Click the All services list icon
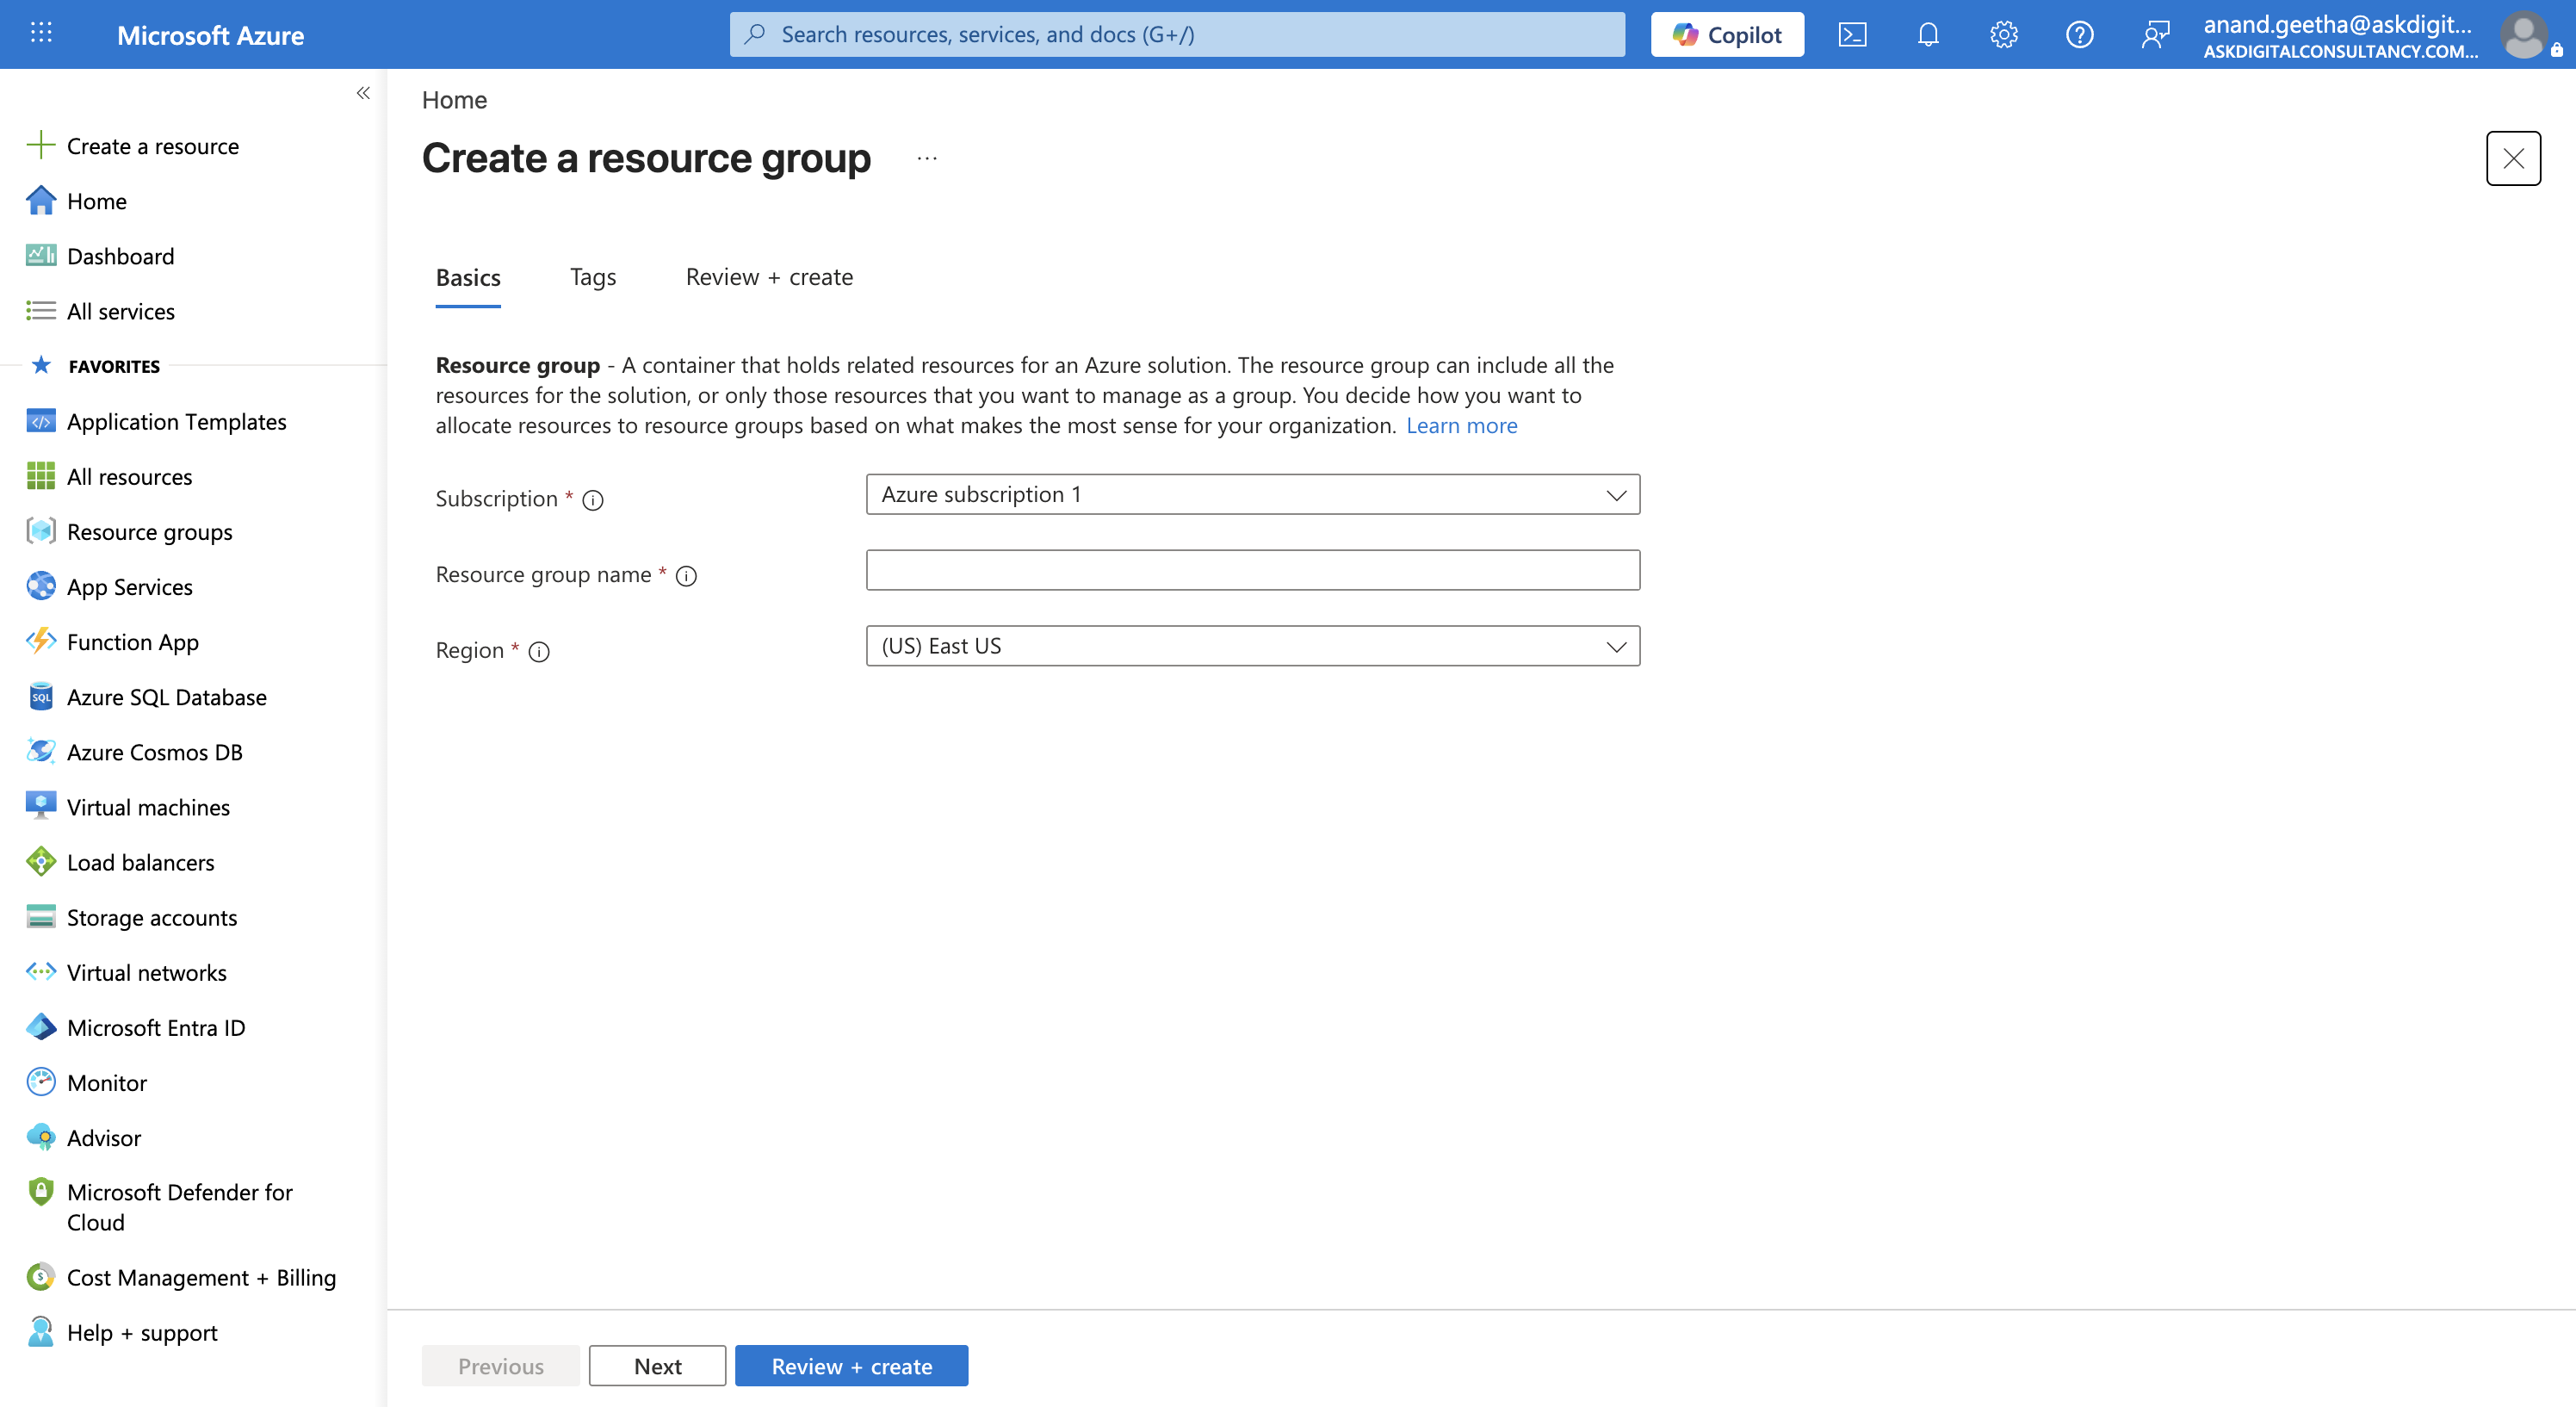The width and height of the screenshot is (2576, 1407). [41, 311]
